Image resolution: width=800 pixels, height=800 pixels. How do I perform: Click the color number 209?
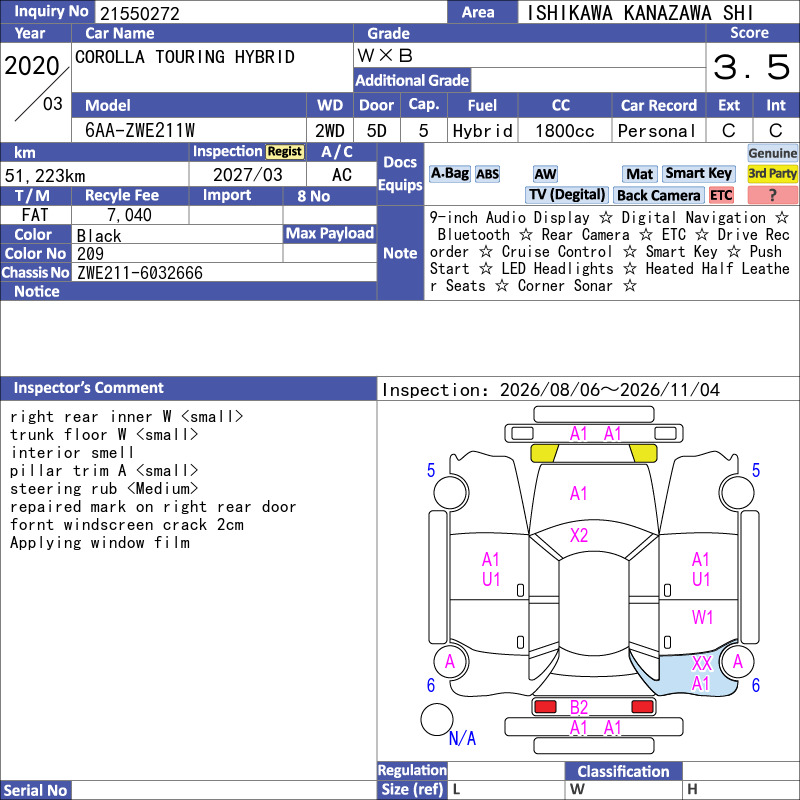(90, 254)
